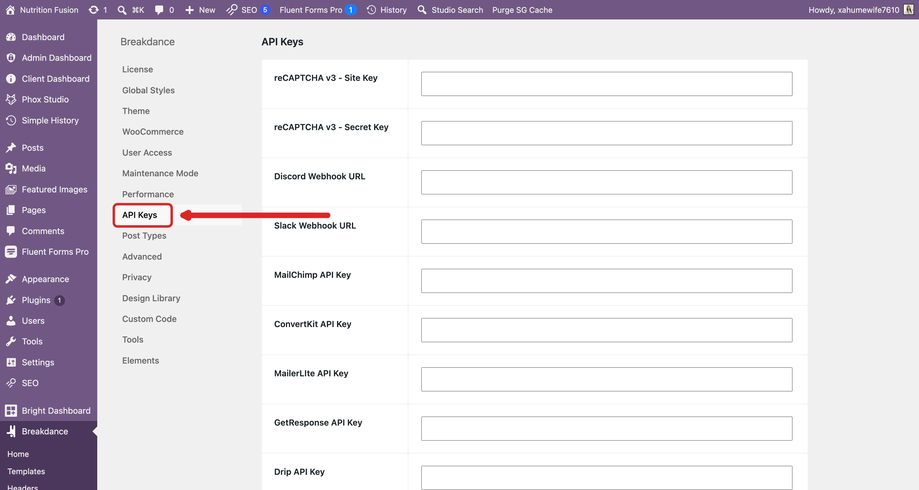
Task: Click the Featured Images icon
Action: tap(11, 189)
